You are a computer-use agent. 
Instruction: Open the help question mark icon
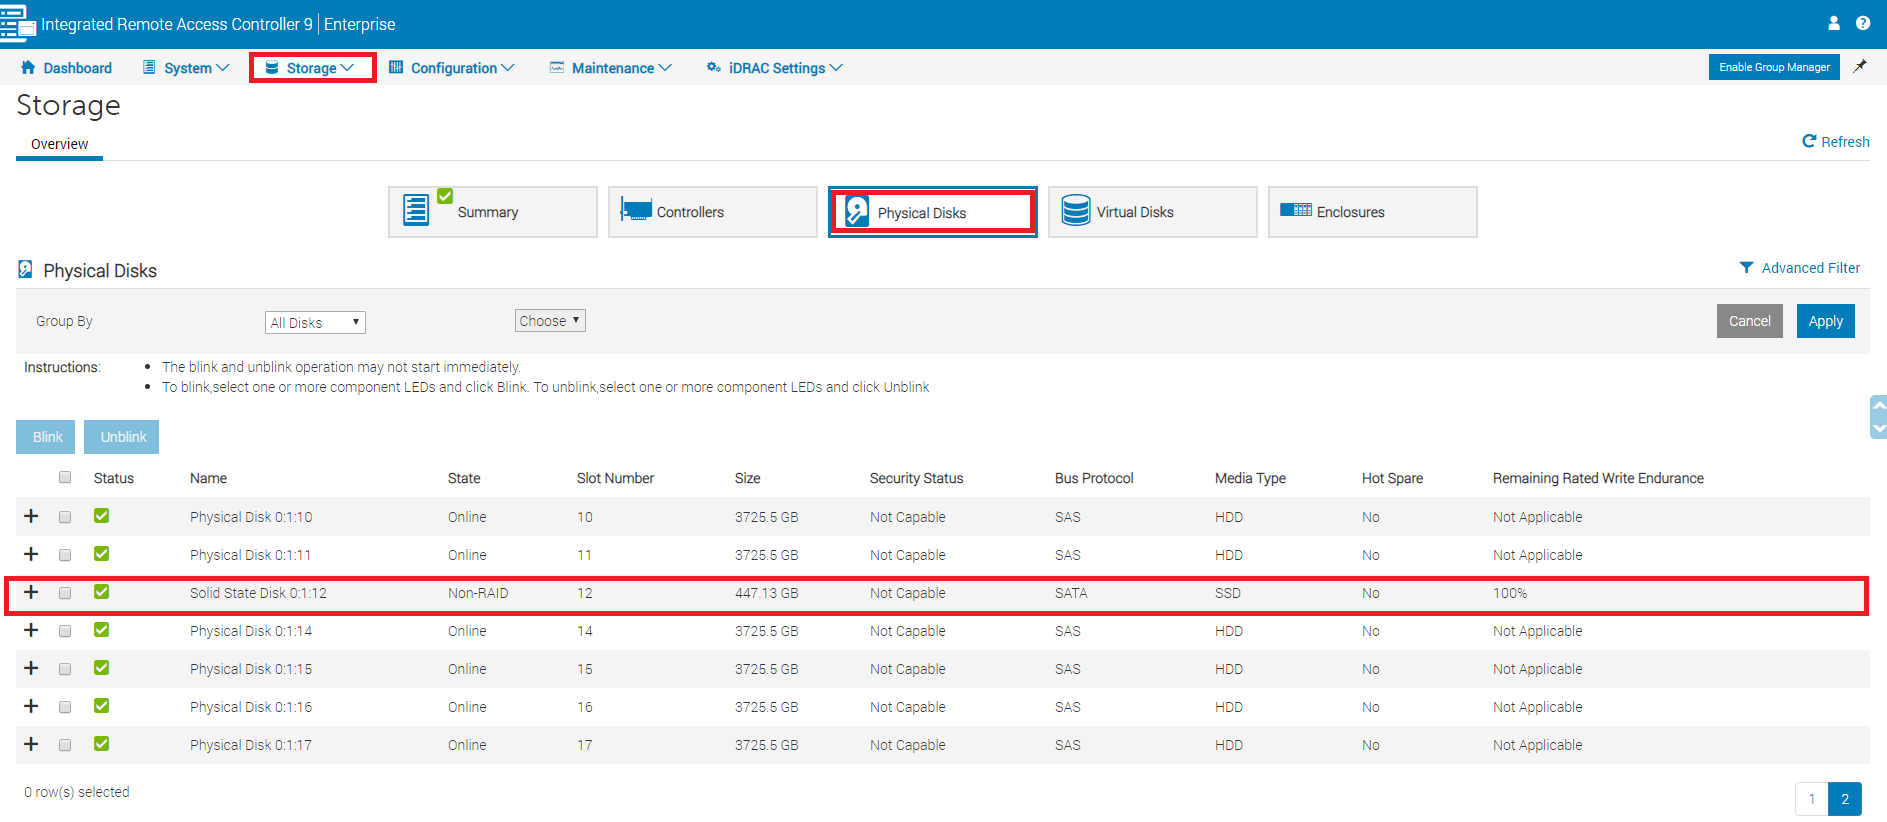coord(1863,23)
